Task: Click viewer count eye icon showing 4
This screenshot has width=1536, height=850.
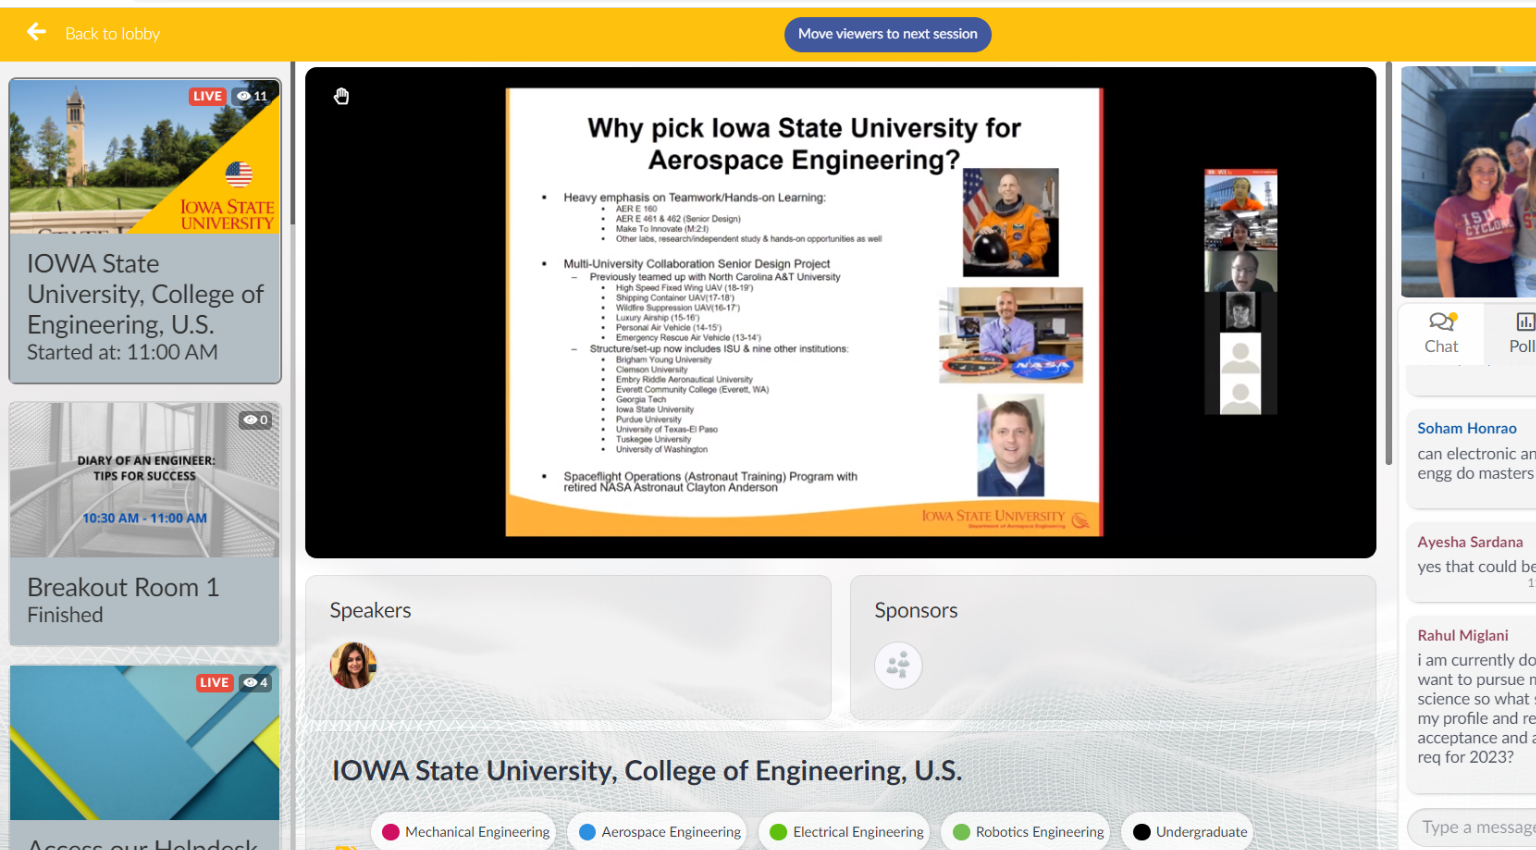Action: 256,683
